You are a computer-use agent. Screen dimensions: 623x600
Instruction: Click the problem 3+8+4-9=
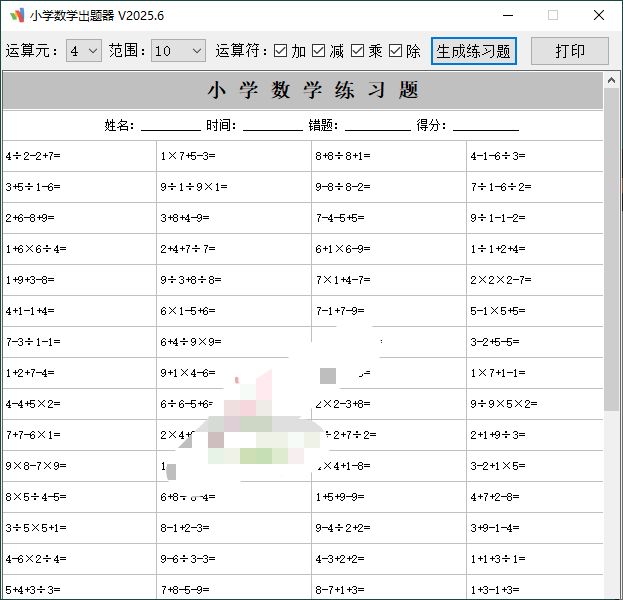pyautogui.click(x=185, y=218)
